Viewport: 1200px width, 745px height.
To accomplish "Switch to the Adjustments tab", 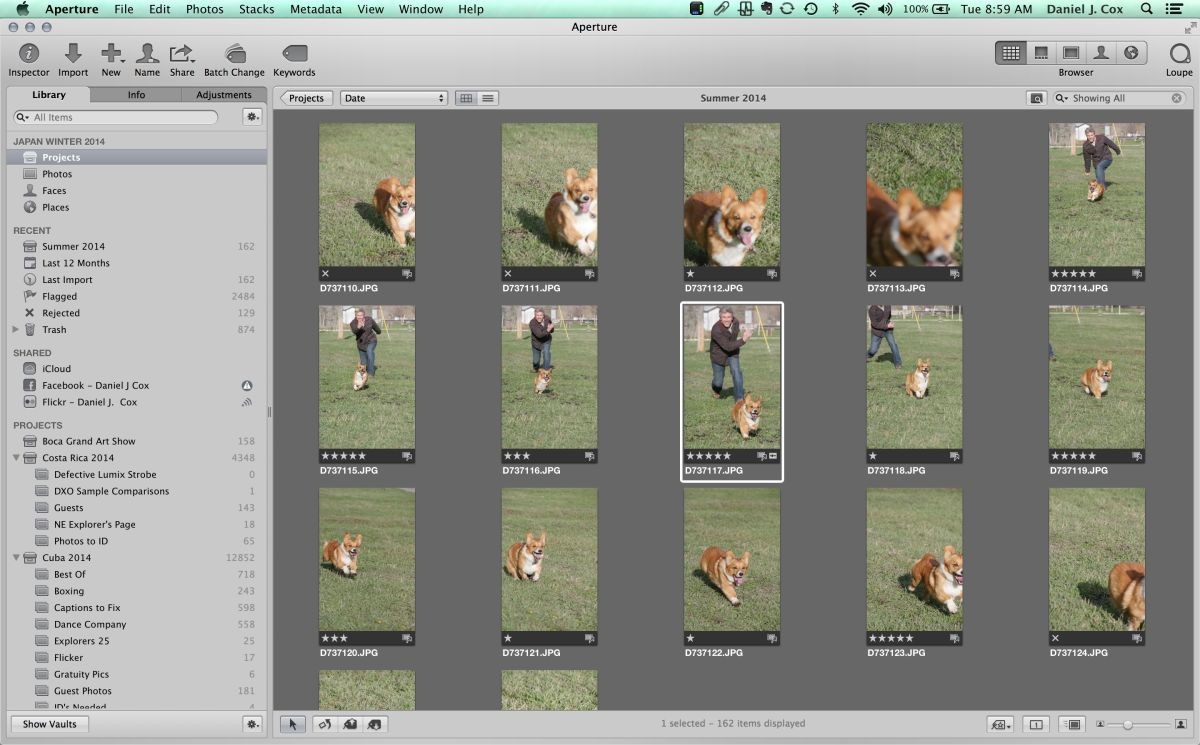I will pyautogui.click(x=224, y=95).
